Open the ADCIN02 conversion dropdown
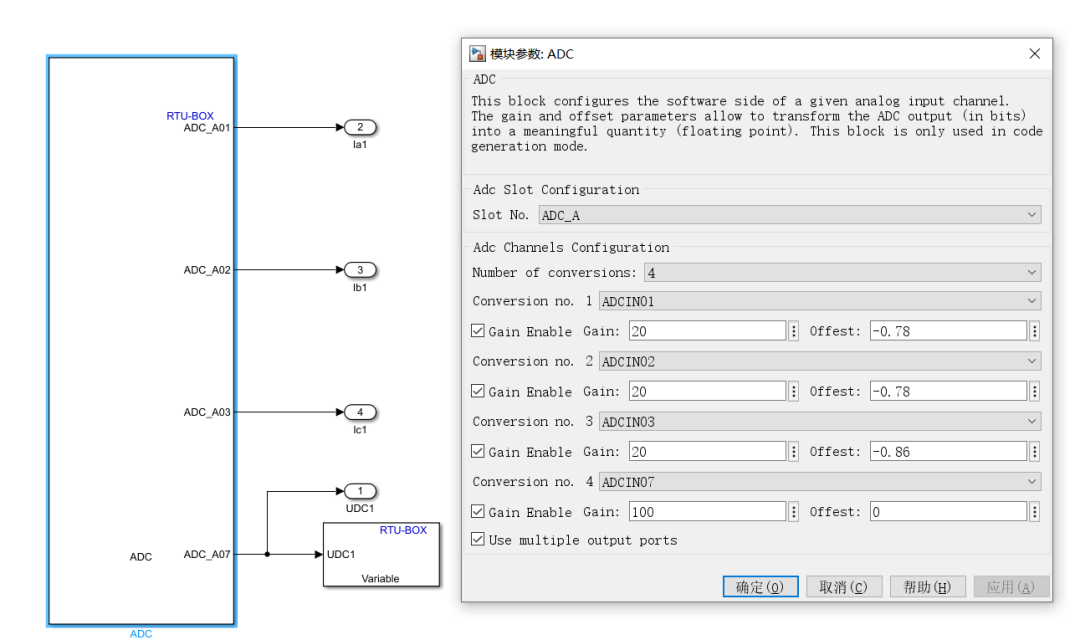 pos(819,362)
